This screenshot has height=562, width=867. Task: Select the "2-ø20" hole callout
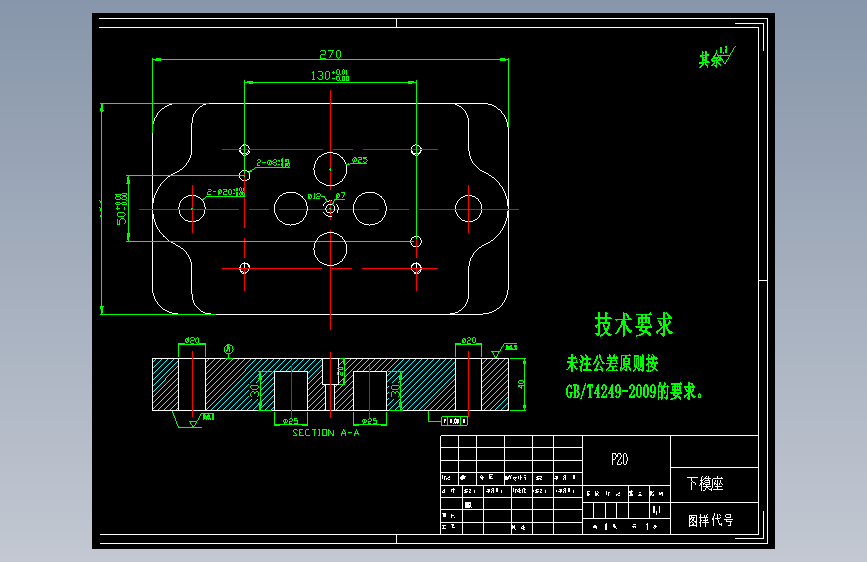[226, 192]
